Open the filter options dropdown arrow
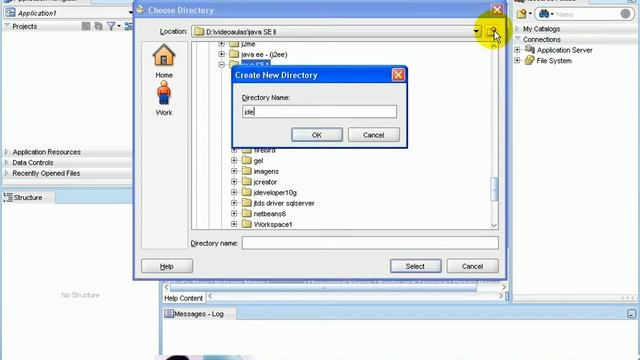This screenshot has width=640, height=360. pos(119,27)
